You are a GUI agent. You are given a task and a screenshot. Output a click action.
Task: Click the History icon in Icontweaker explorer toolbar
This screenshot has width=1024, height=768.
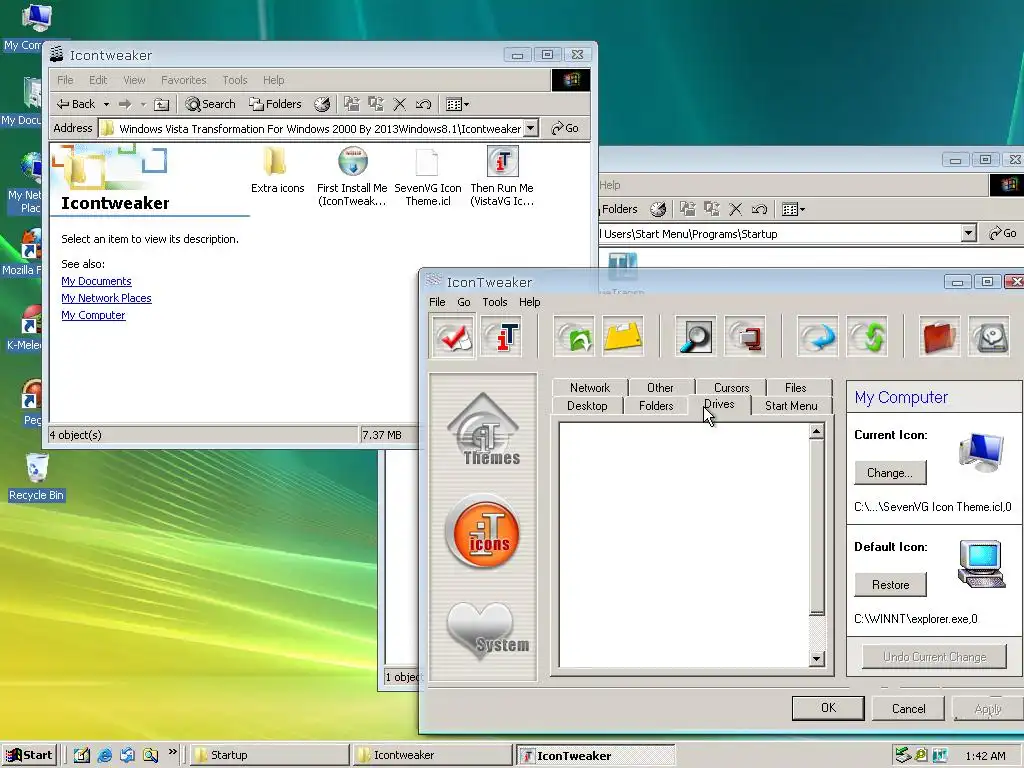point(322,104)
